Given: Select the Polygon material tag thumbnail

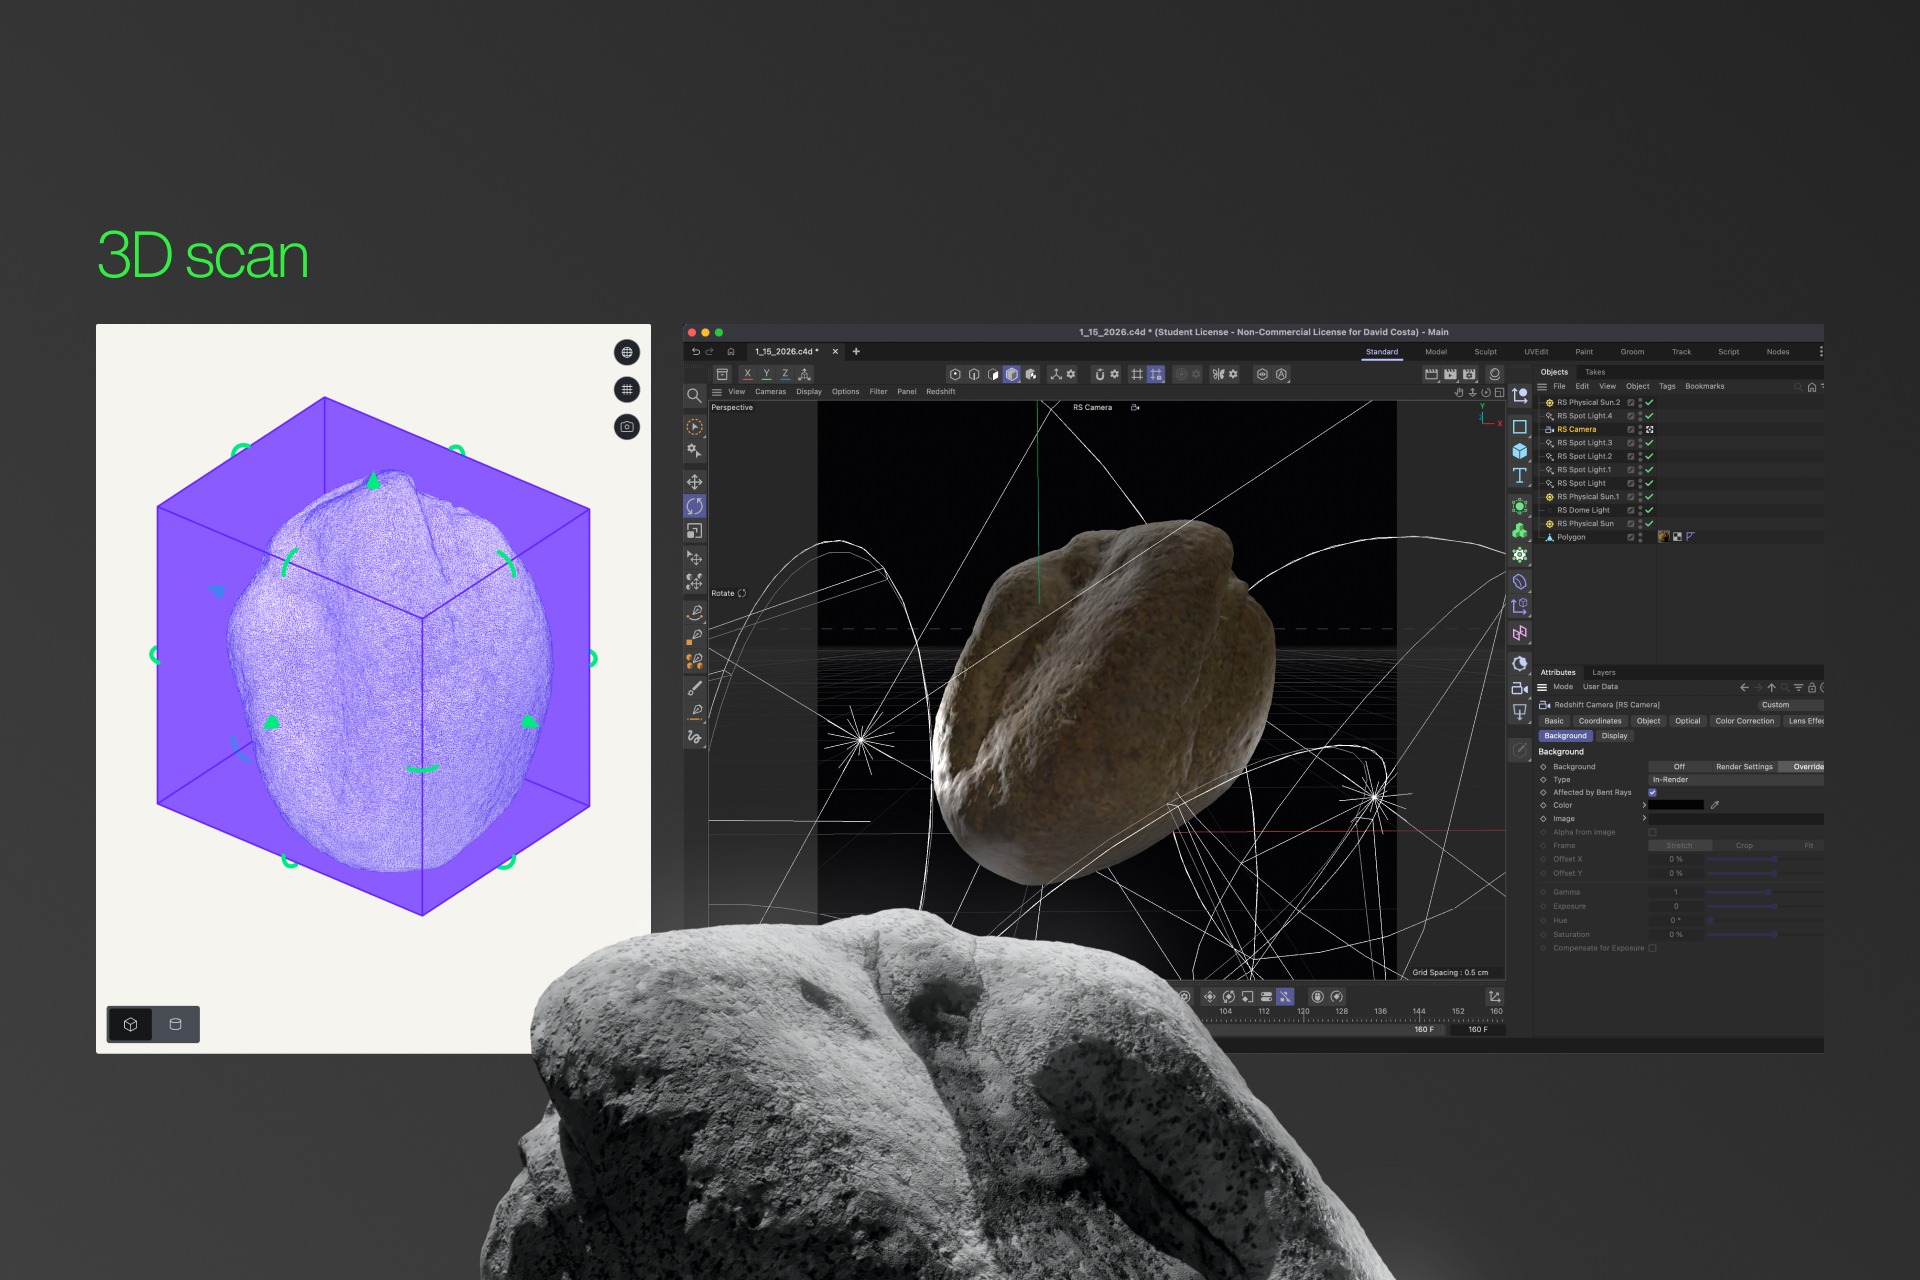Looking at the screenshot, I should pyautogui.click(x=1664, y=537).
